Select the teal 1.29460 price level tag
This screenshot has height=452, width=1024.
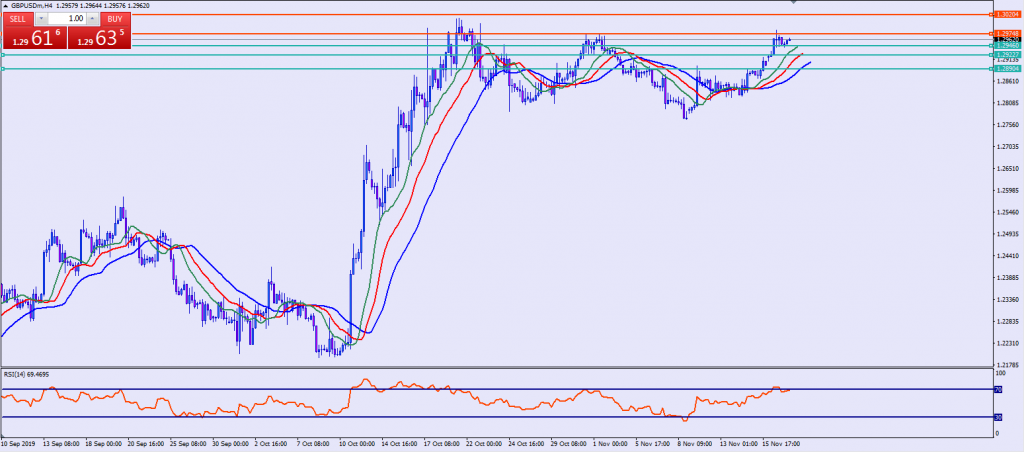pyautogui.click(x=1006, y=45)
